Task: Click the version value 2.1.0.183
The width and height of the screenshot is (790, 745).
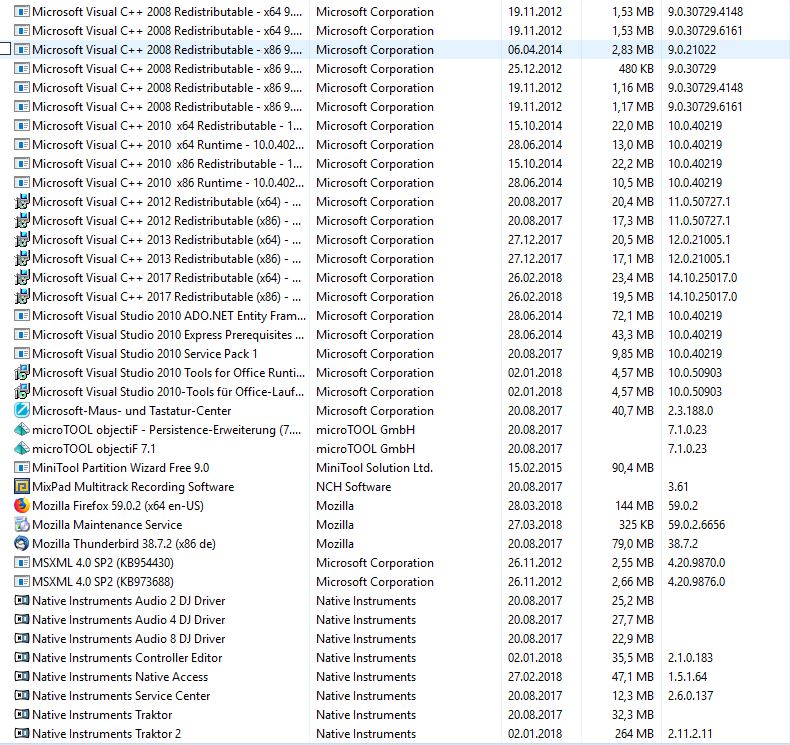Action: click(x=690, y=657)
